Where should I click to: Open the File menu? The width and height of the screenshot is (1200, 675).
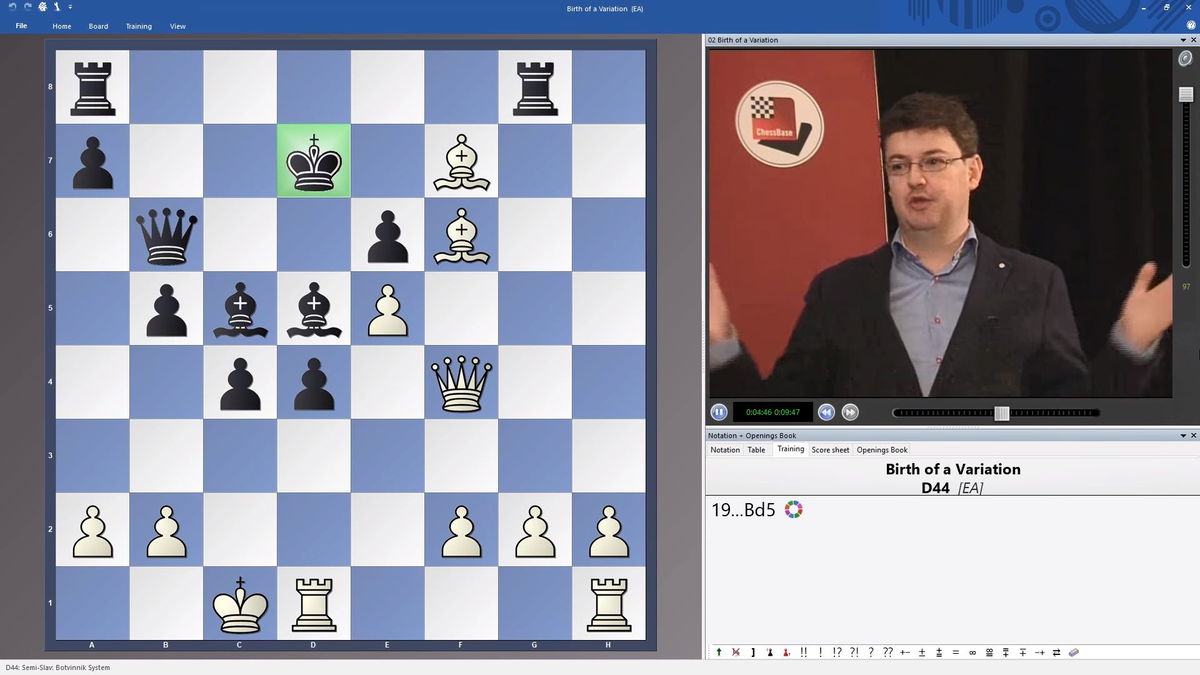pyautogui.click(x=21, y=26)
